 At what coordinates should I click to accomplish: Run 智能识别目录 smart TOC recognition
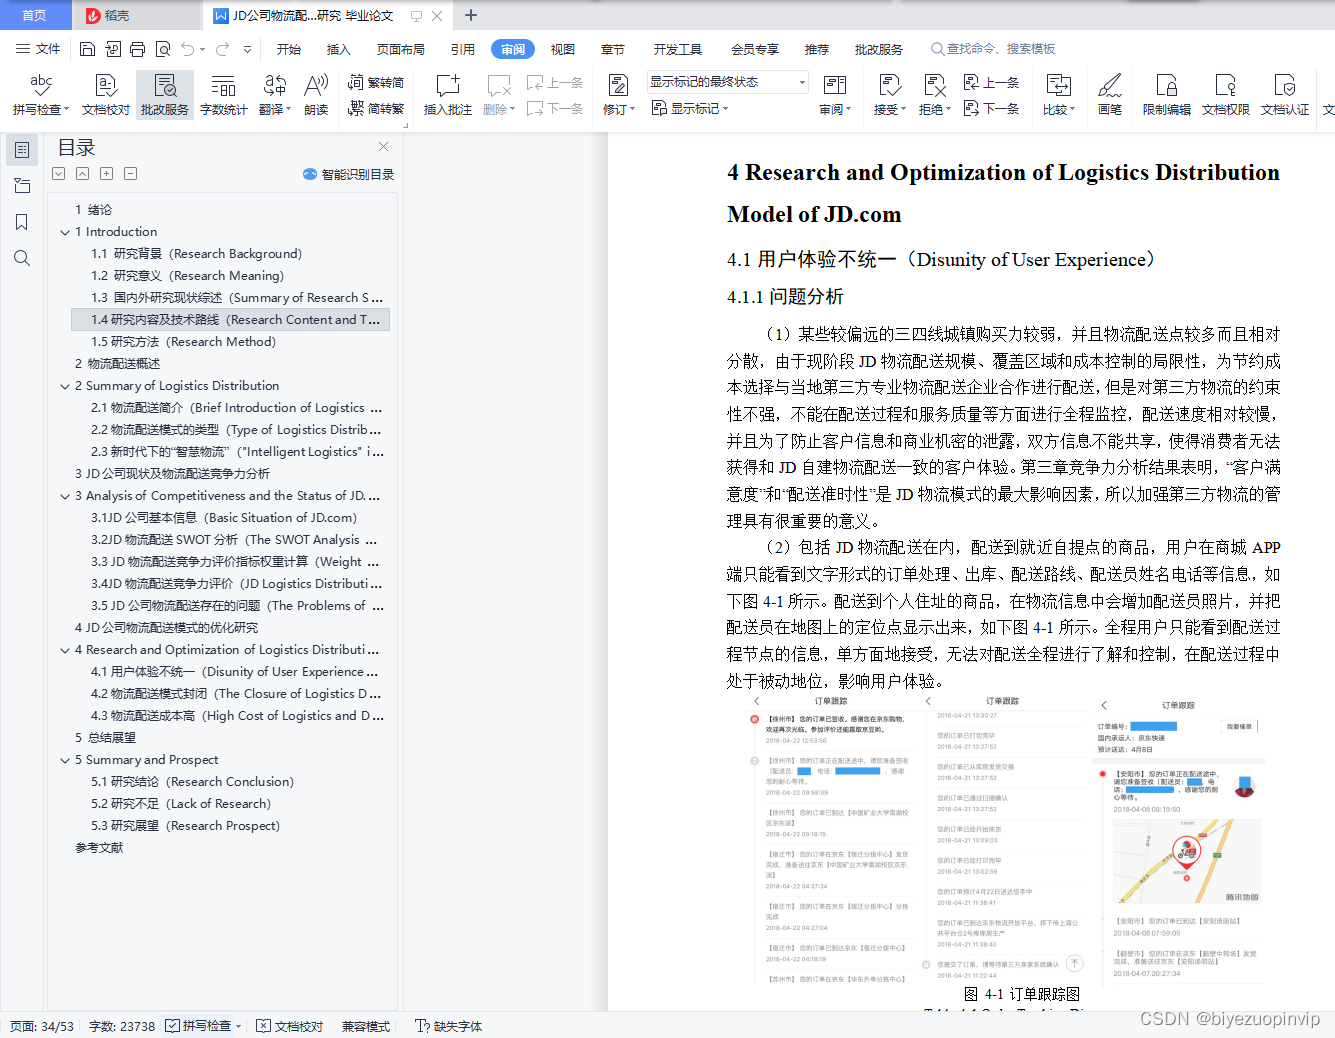click(348, 174)
